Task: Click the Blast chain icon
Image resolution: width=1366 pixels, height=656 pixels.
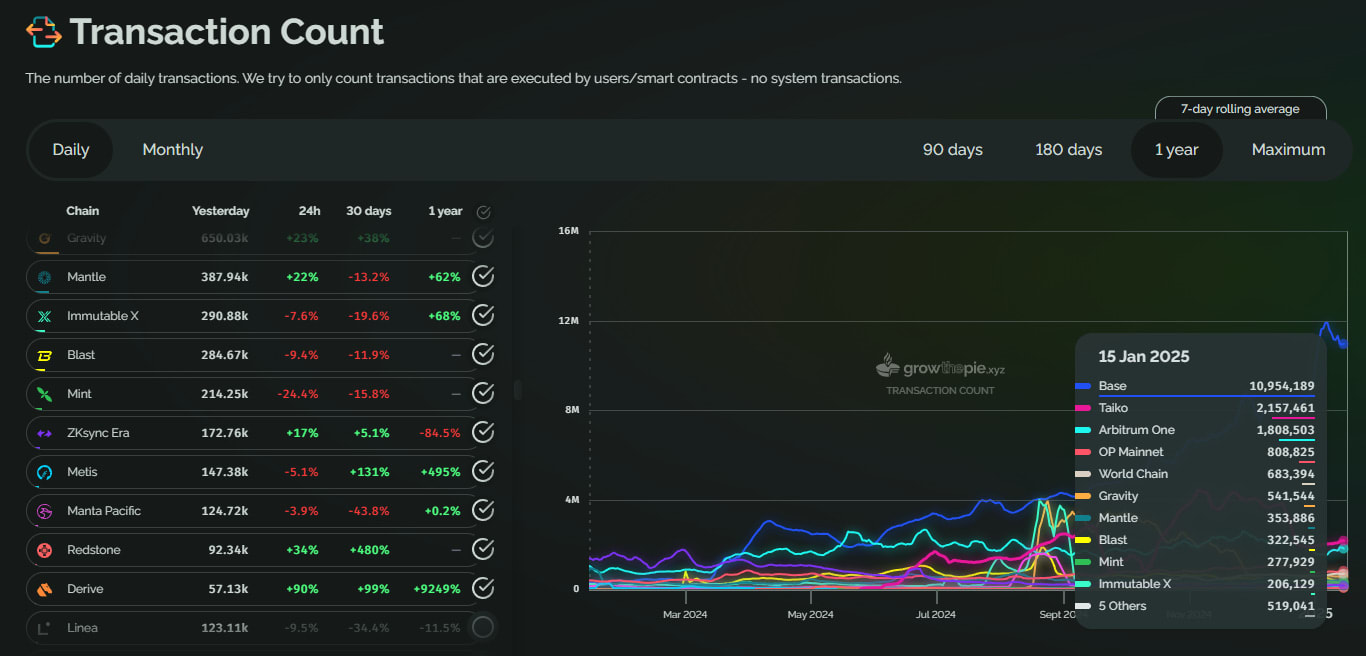Action: point(44,355)
